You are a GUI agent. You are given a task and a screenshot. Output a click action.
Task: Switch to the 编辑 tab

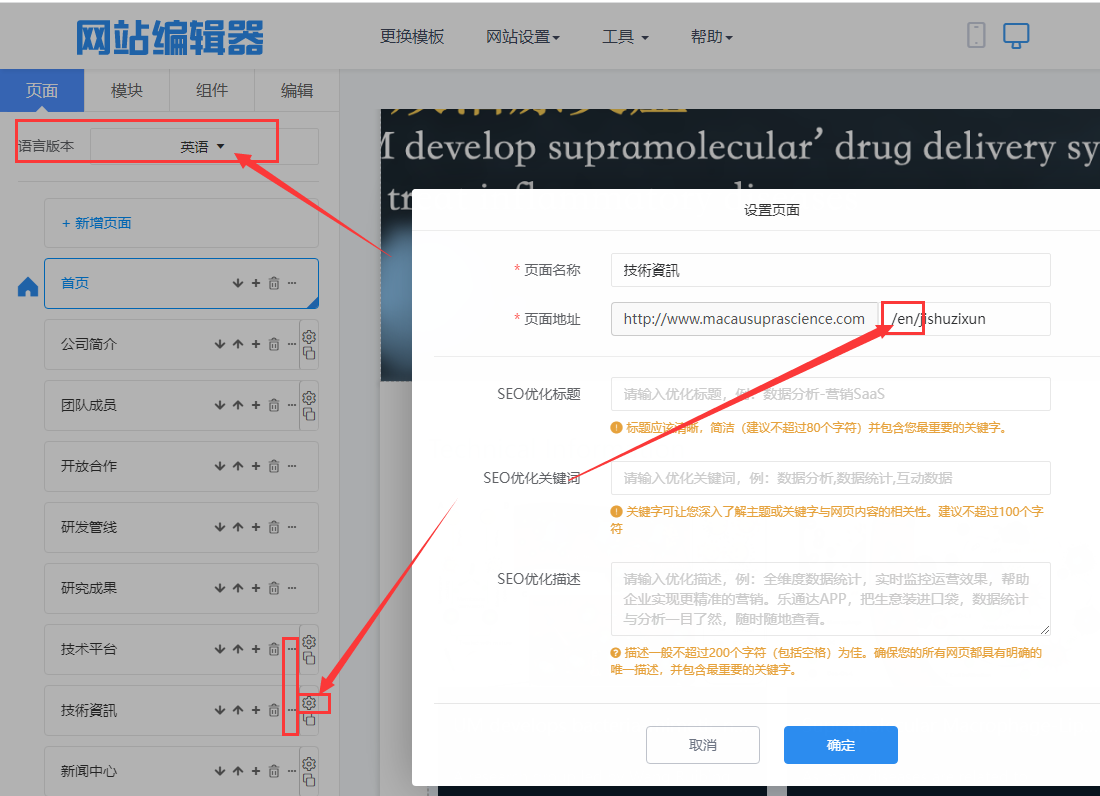click(297, 90)
